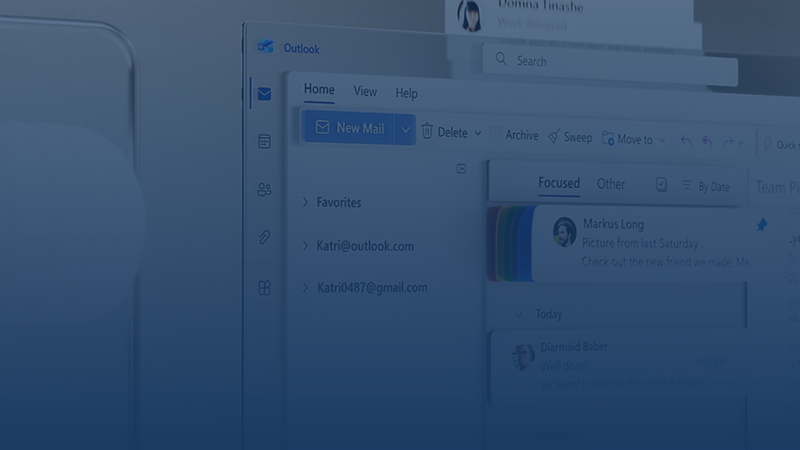Click Markus Long's avatar
This screenshot has height=450, width=800.
(x=565, y=232)
